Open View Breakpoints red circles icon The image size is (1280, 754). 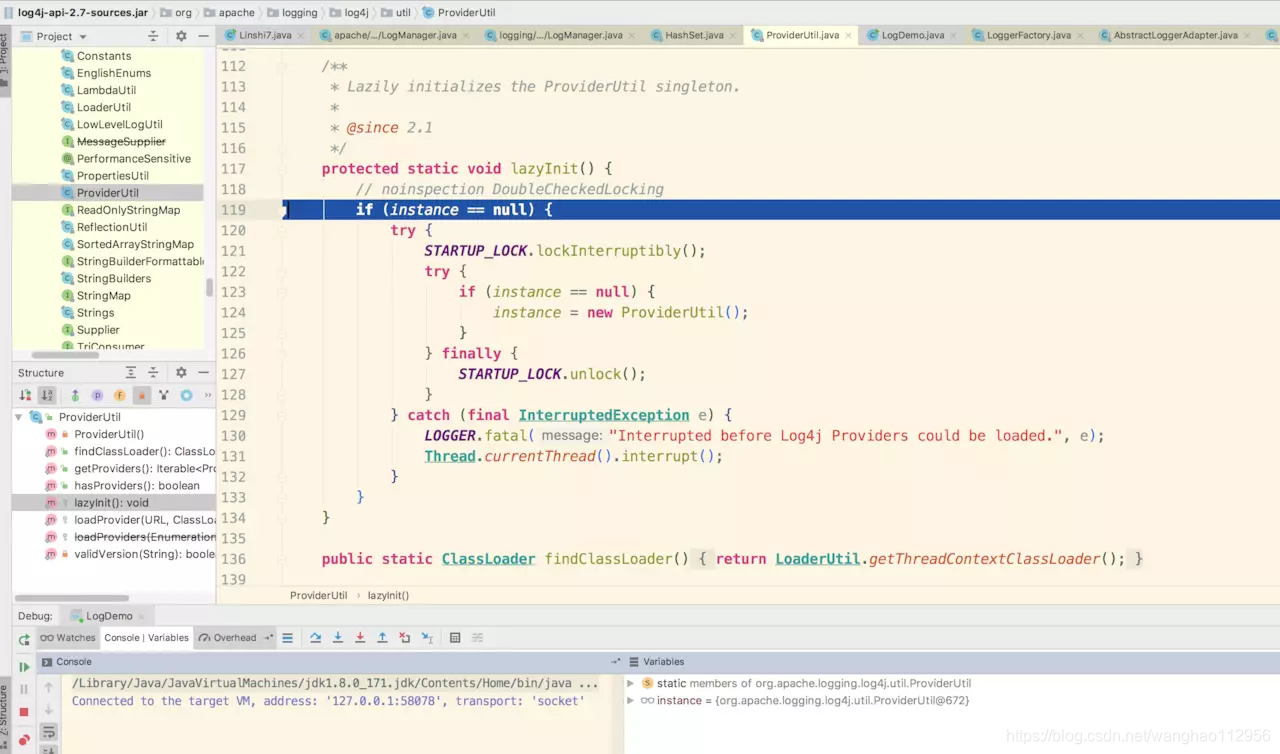point(24,739)
